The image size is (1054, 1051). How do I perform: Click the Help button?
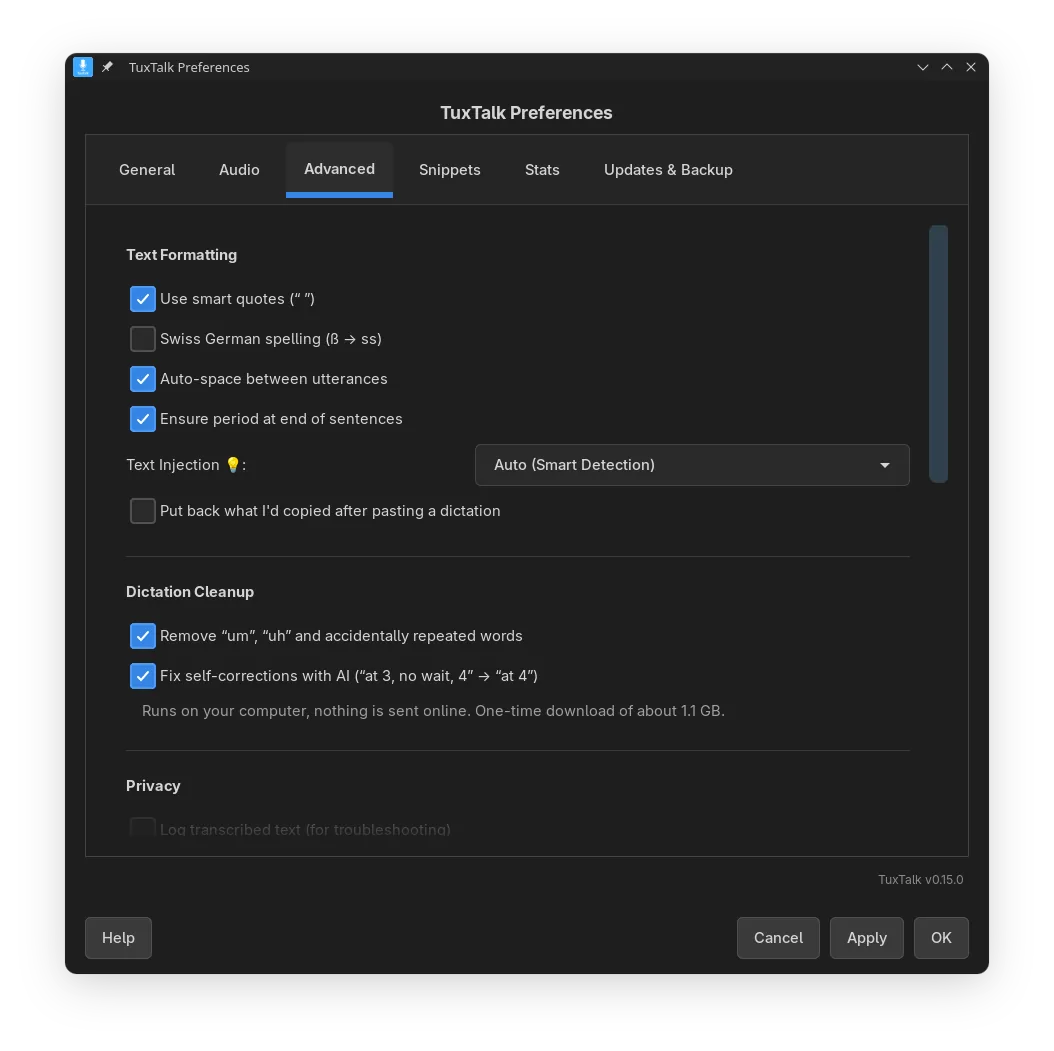[118, 937]
